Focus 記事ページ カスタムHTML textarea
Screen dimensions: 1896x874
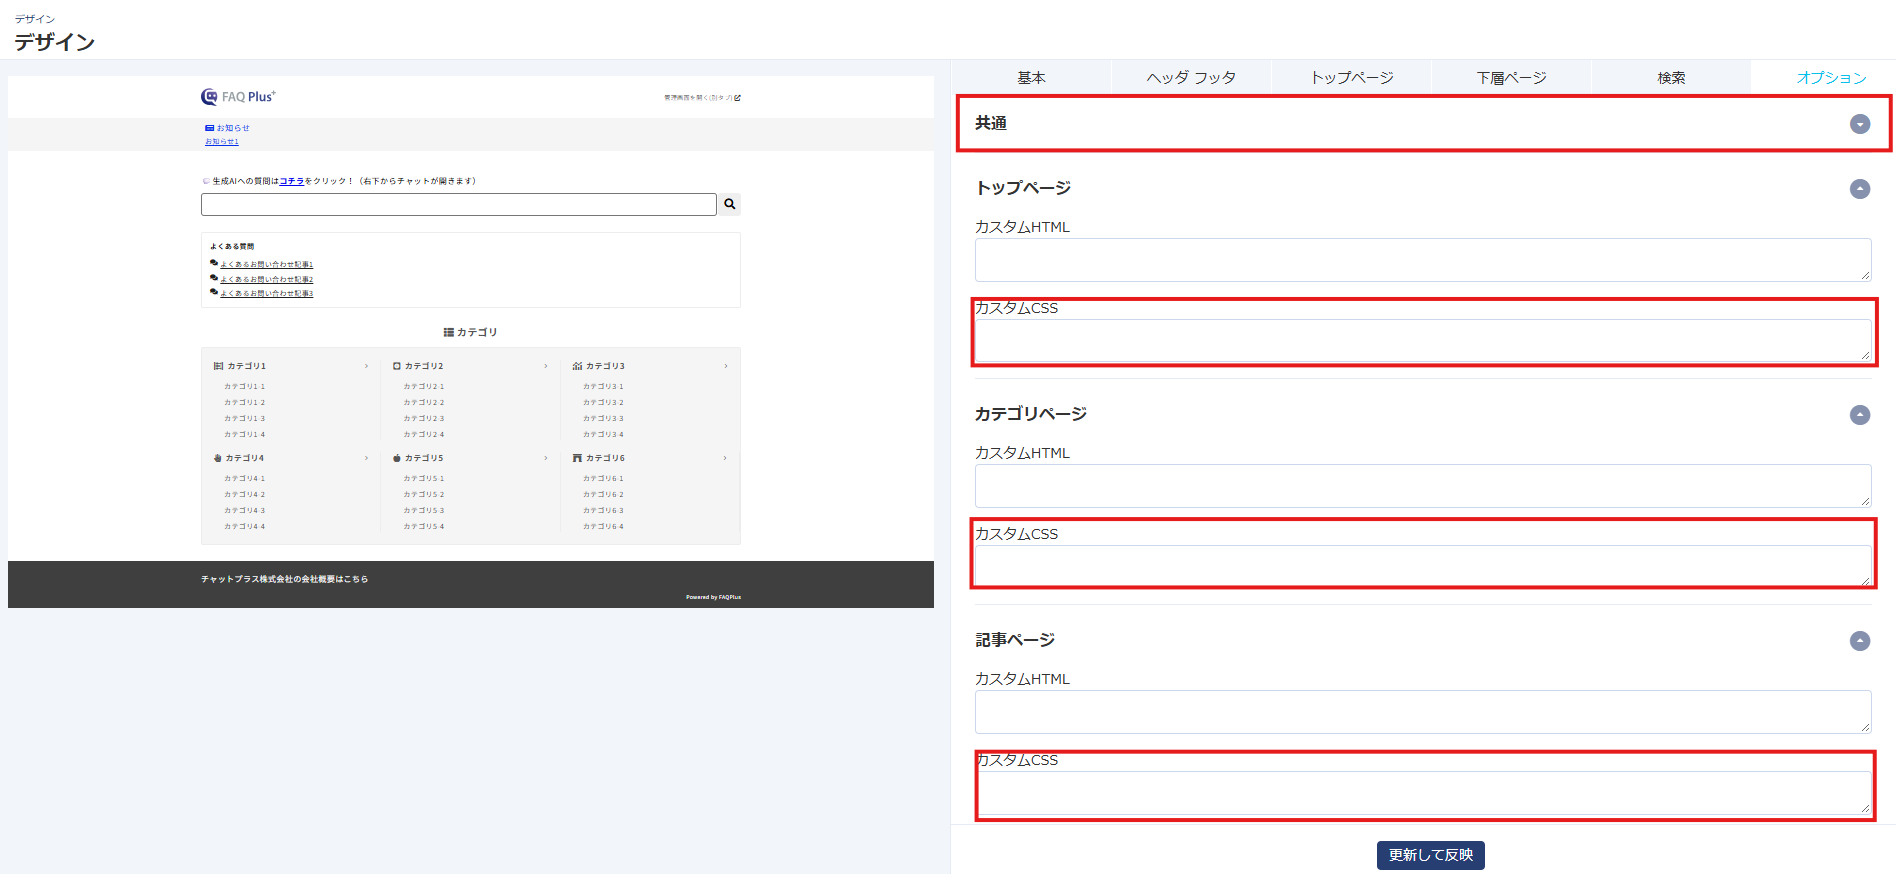pyautogui.click(x=1423, y=712)
